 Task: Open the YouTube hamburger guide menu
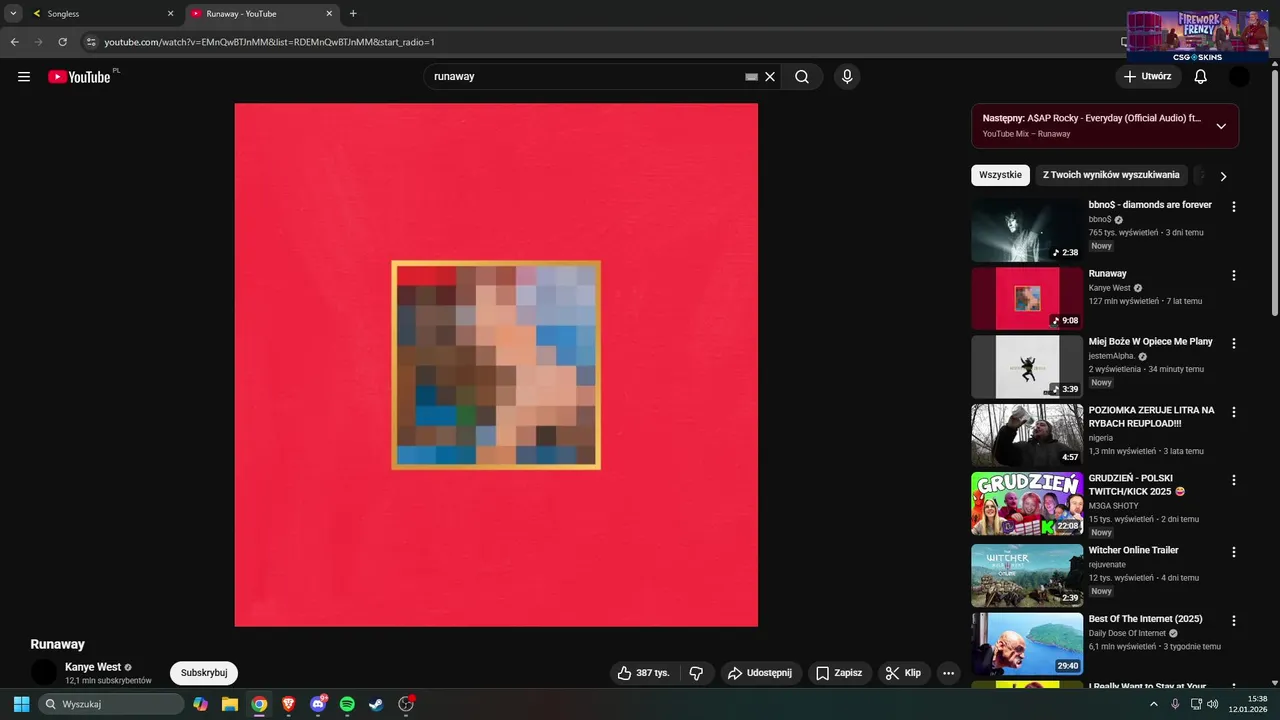point(24,77)
